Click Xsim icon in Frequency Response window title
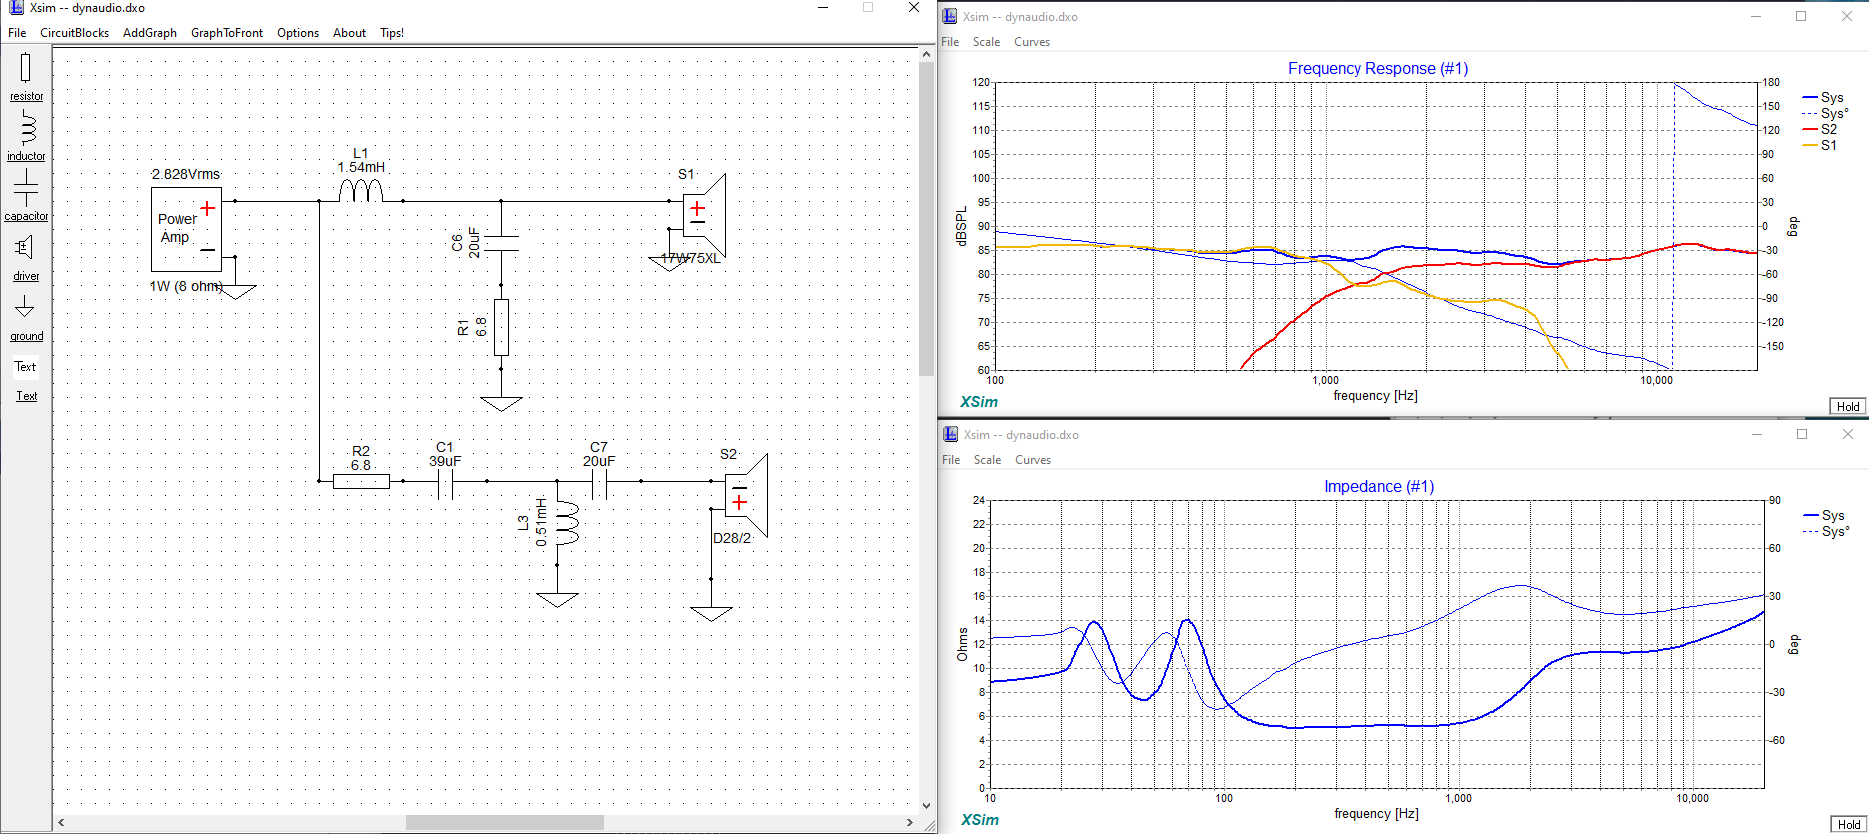The image size is (1869, 834). [950, 16]
